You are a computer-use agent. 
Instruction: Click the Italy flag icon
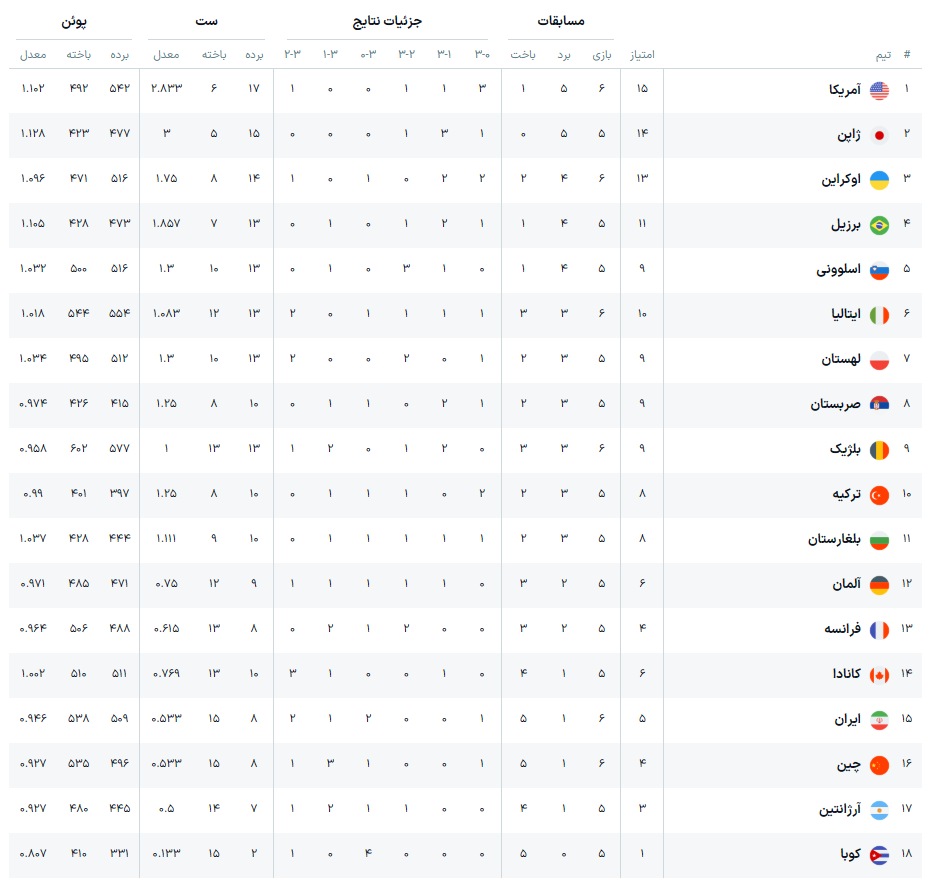pos(879,315)
